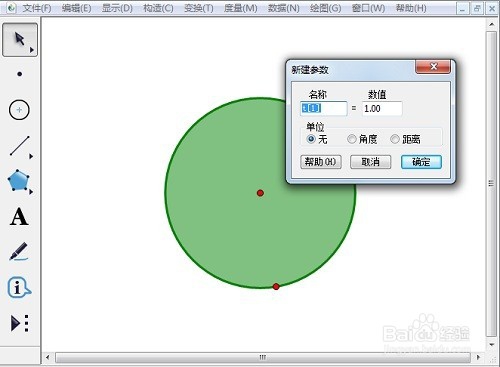Screen dimensions: 500x367
Task: Close the 新建参数 dialog
Action: [x=433, y=67]
